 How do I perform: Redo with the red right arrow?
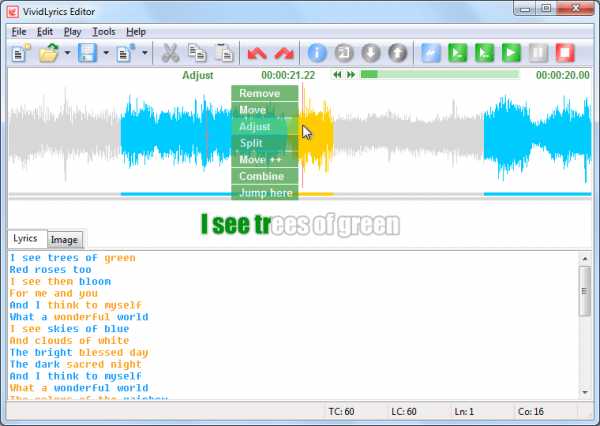coord(284,54)
